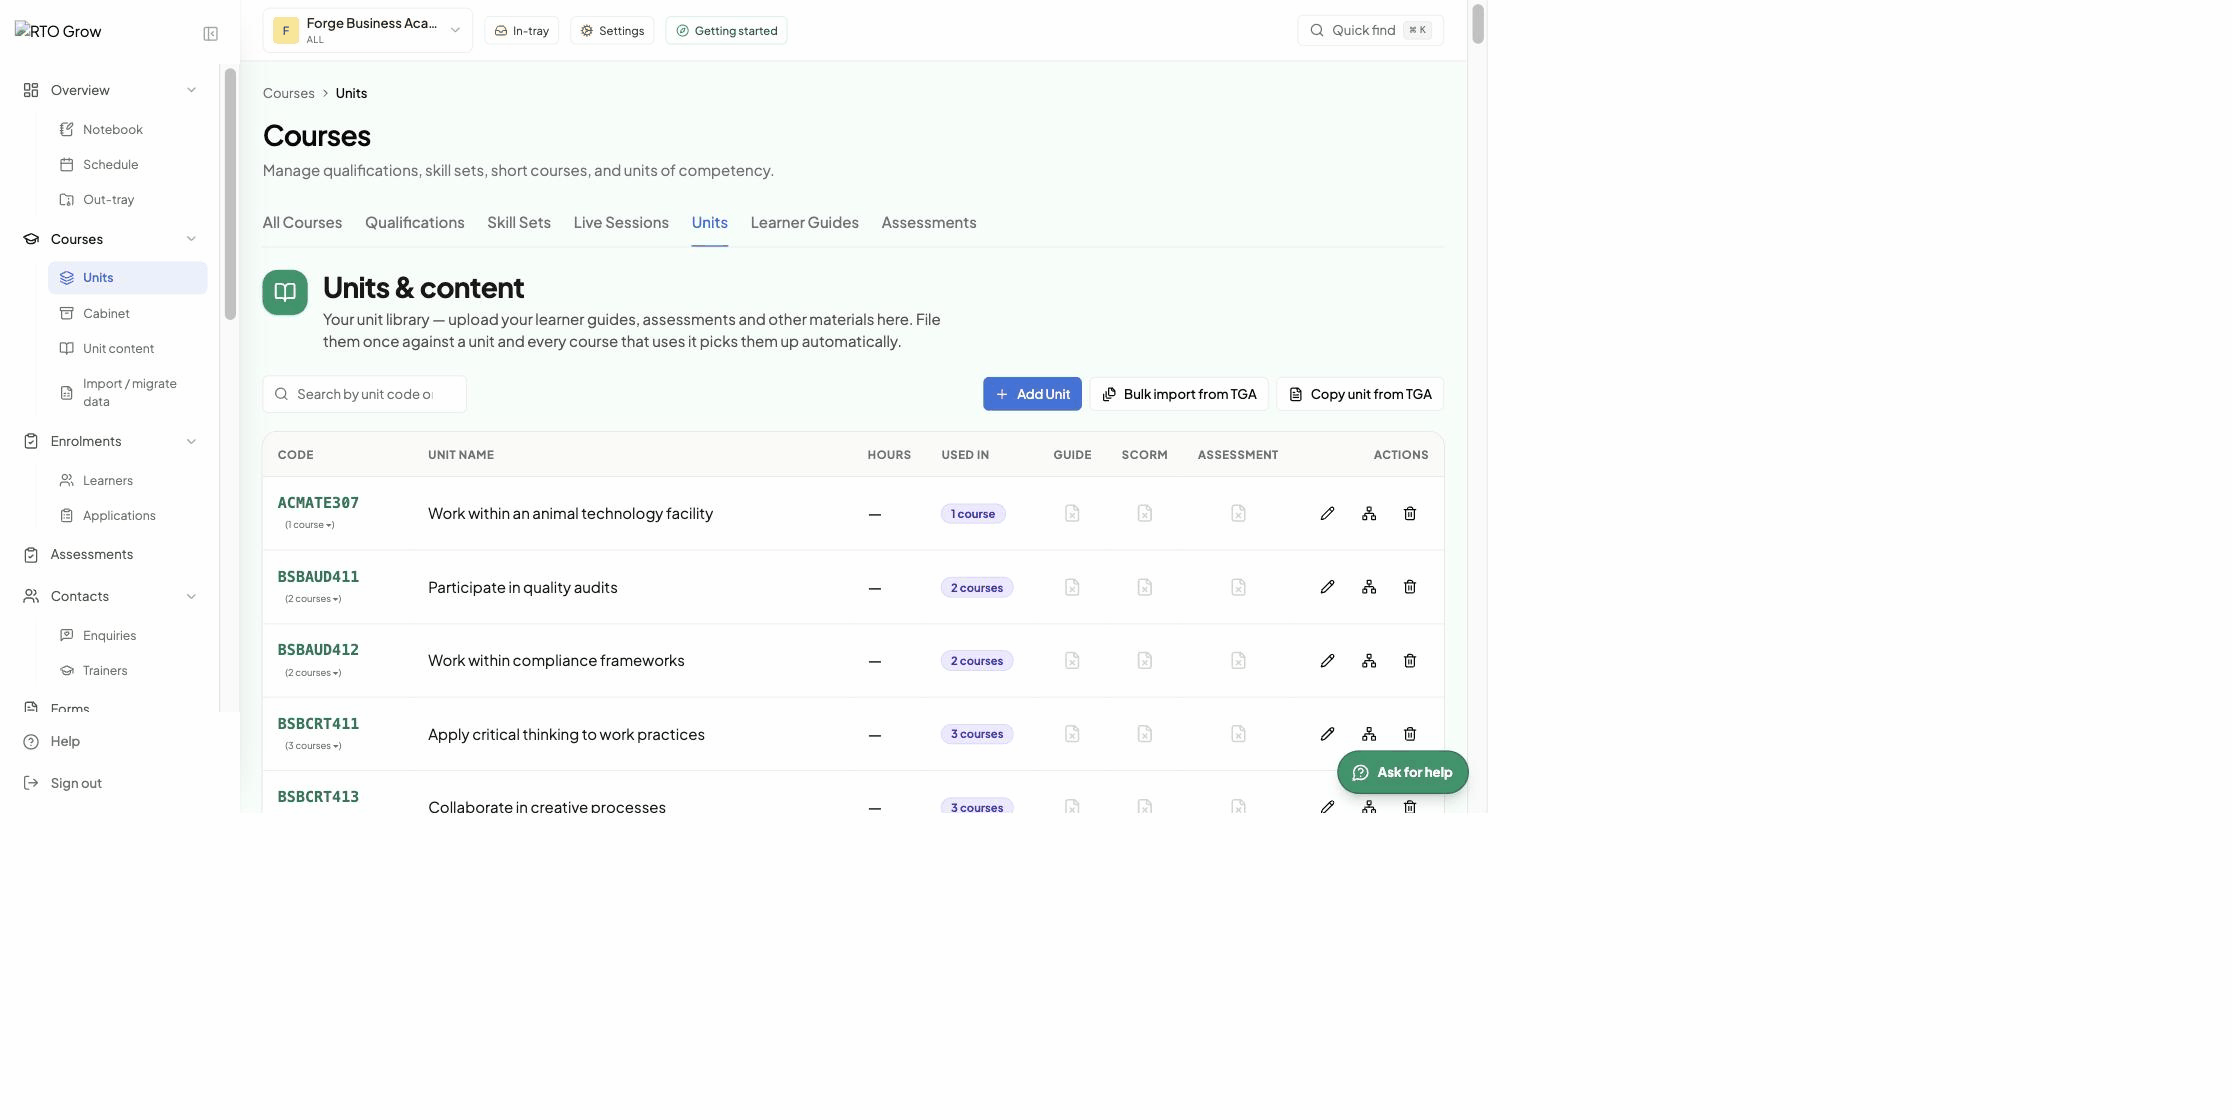Click assessment file icon for BSBAUD412
Image resolution: width=2232 pixels, height=1120 pixels.
pyautogui.click(x=1238, y=661)
